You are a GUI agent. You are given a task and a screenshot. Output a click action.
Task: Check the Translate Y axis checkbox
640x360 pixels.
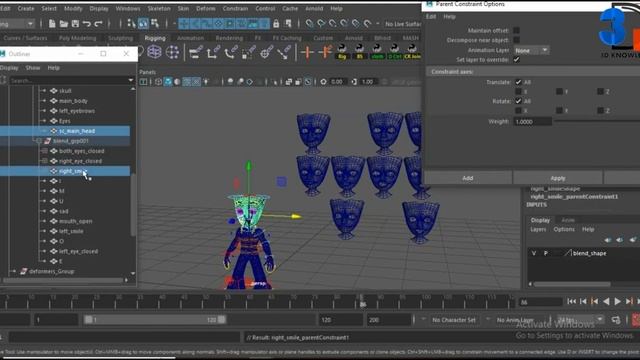pos(560,91)
